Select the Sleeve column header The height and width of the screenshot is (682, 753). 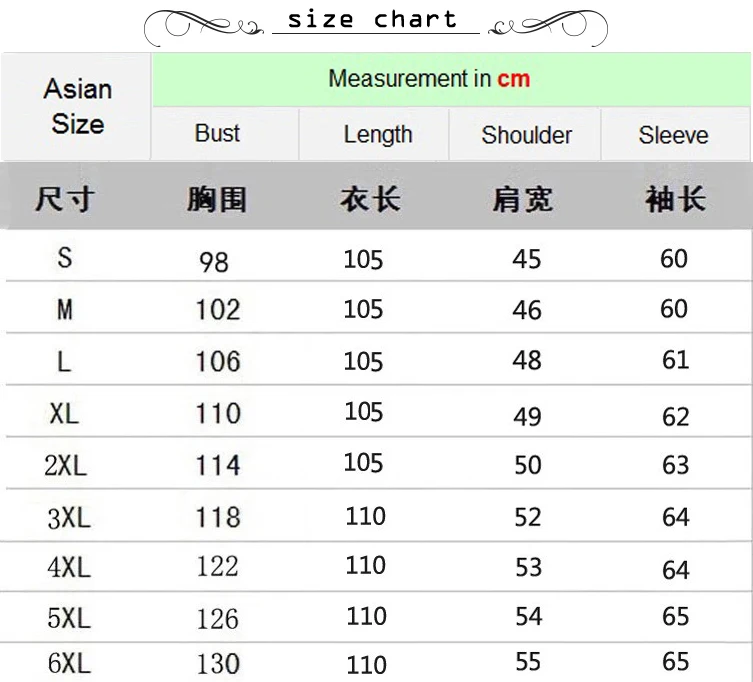click(673, 135)
